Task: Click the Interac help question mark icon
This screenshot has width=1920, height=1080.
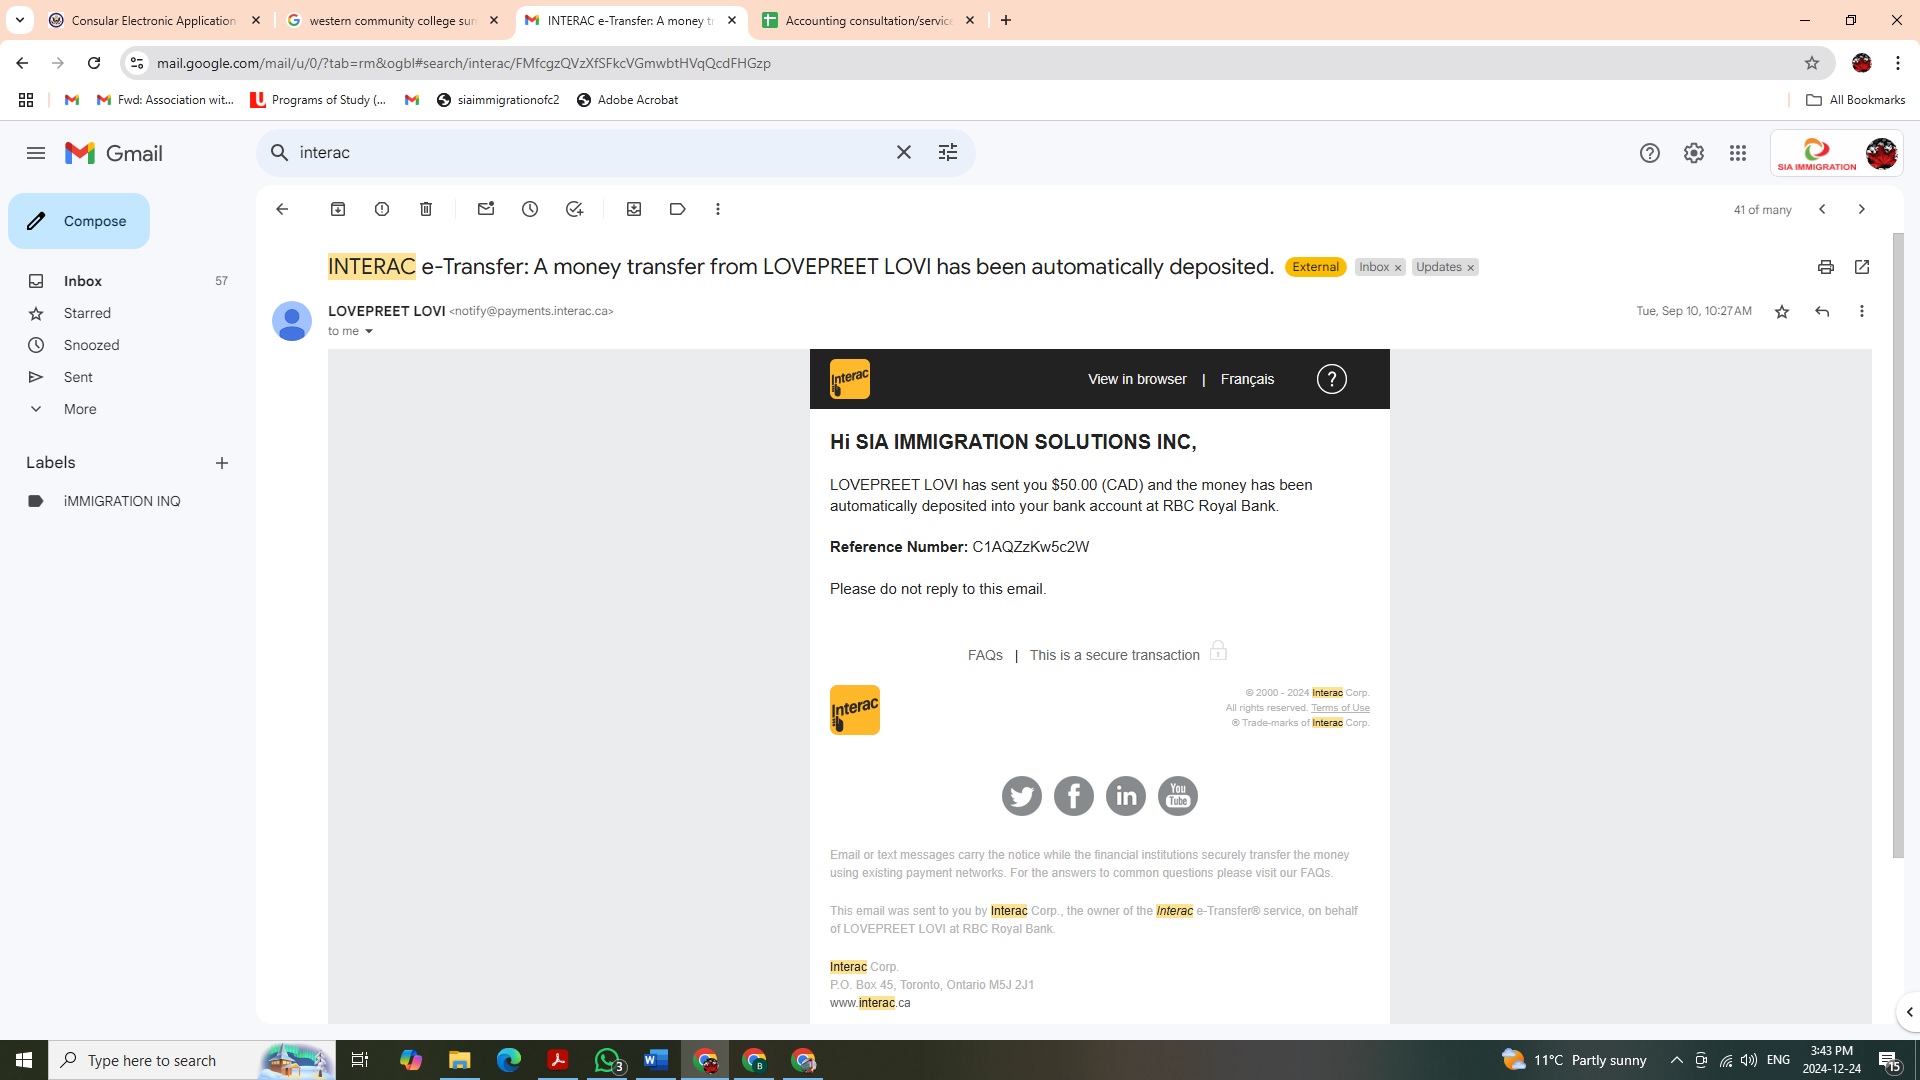Action: tap(1332, 379)
